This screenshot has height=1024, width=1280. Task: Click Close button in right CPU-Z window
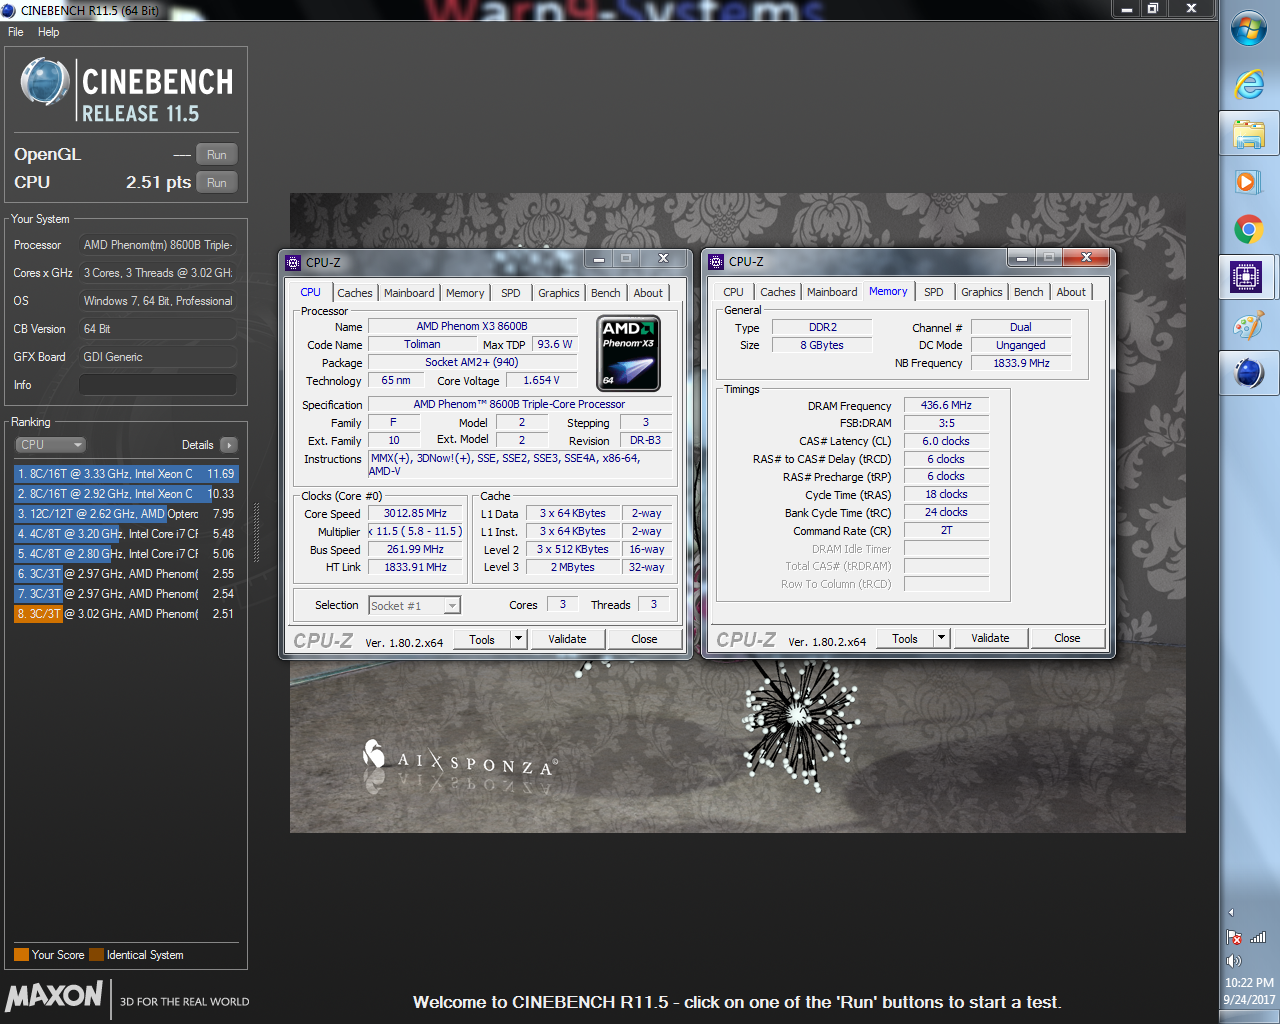pyautogui.click(x=1067, y=638)
